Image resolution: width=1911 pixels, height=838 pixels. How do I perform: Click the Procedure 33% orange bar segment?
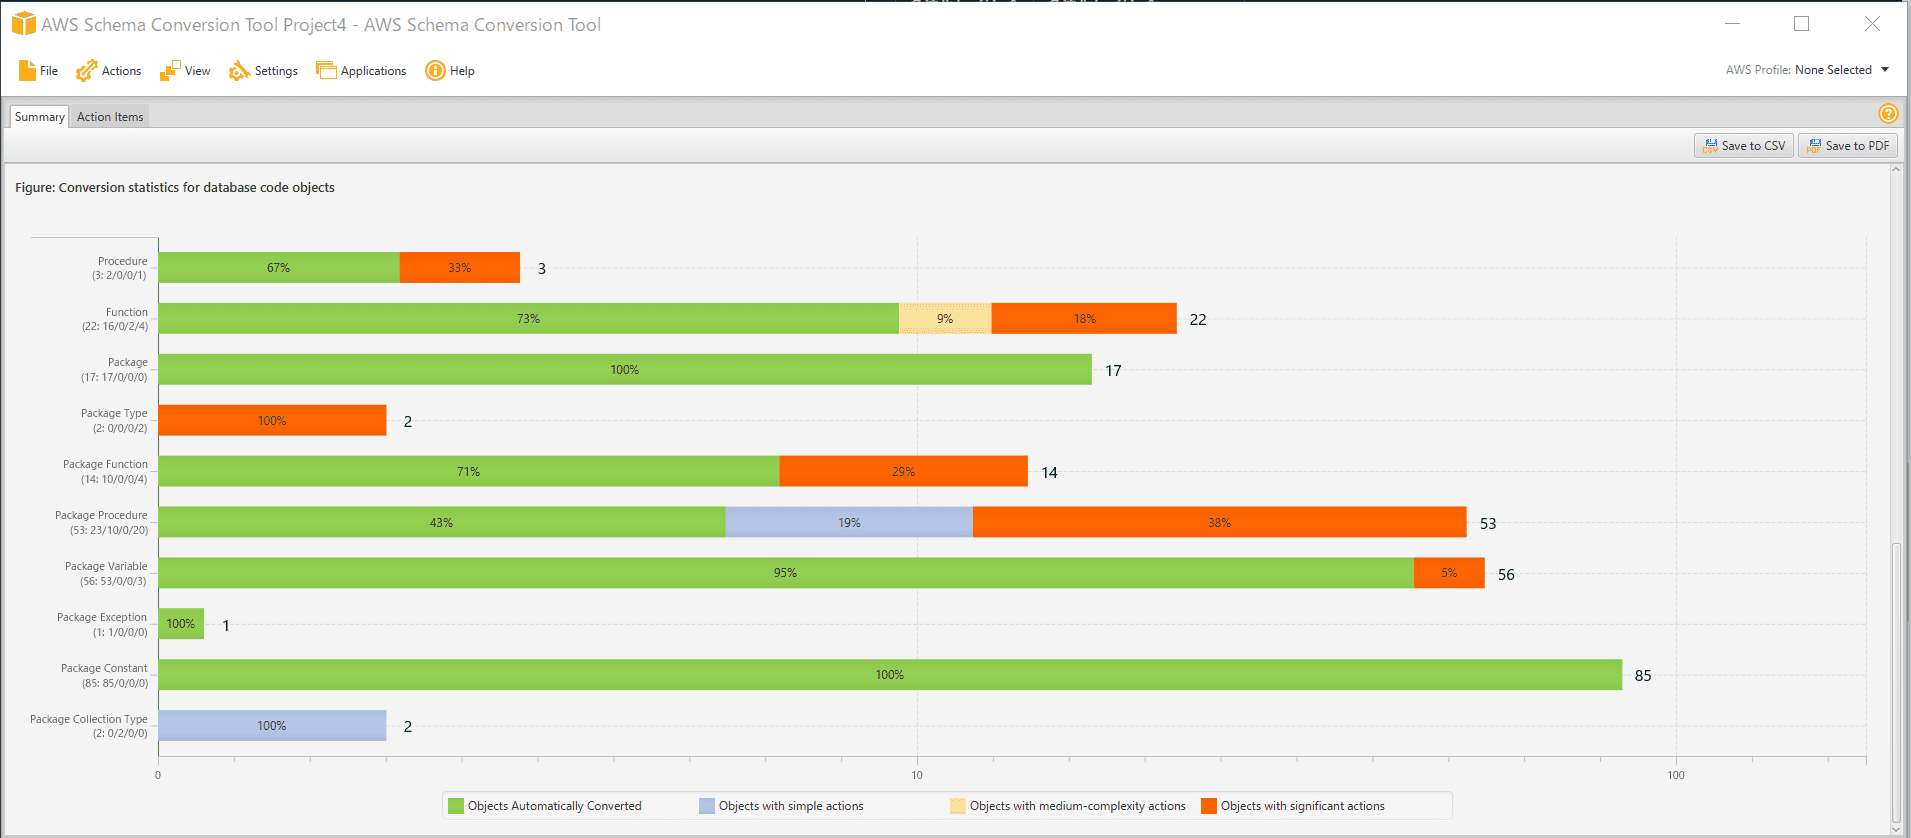click(460, 268)
